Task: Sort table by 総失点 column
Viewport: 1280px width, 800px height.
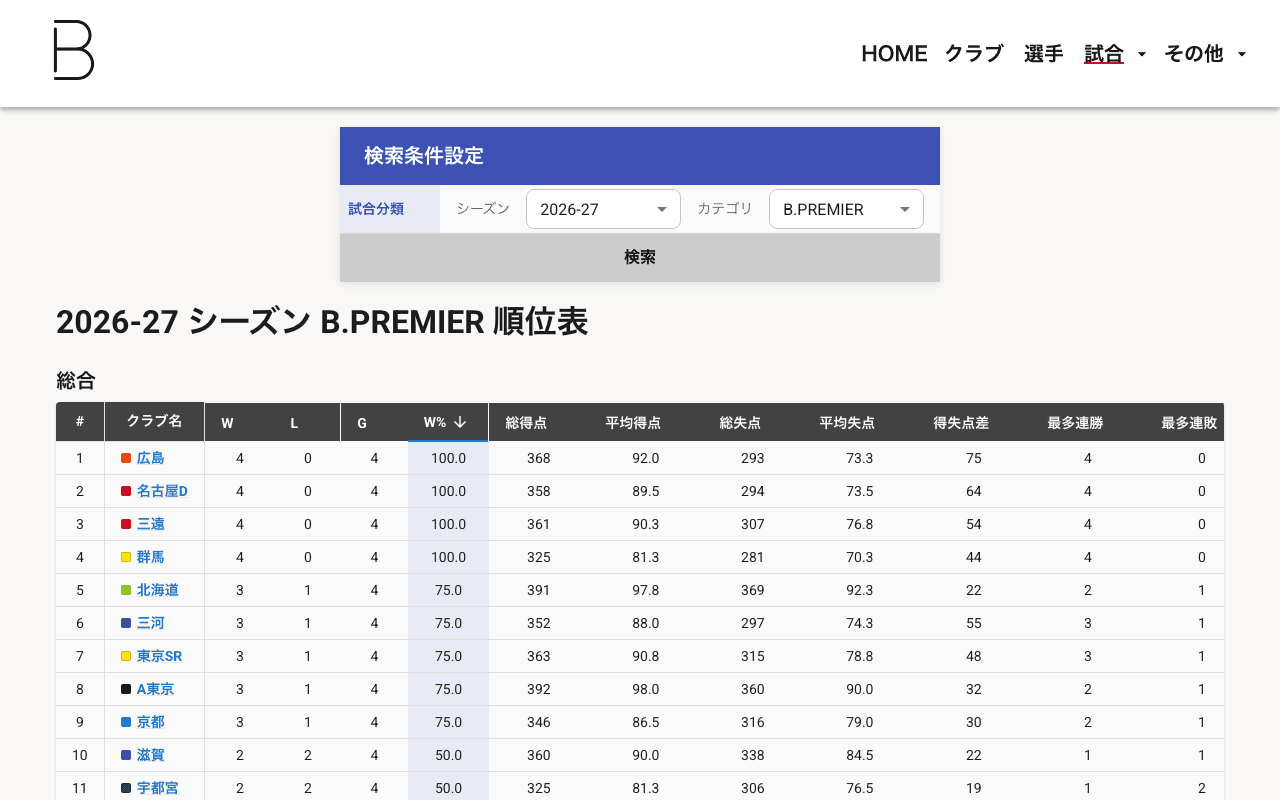Action: click(x=740, y=423)
